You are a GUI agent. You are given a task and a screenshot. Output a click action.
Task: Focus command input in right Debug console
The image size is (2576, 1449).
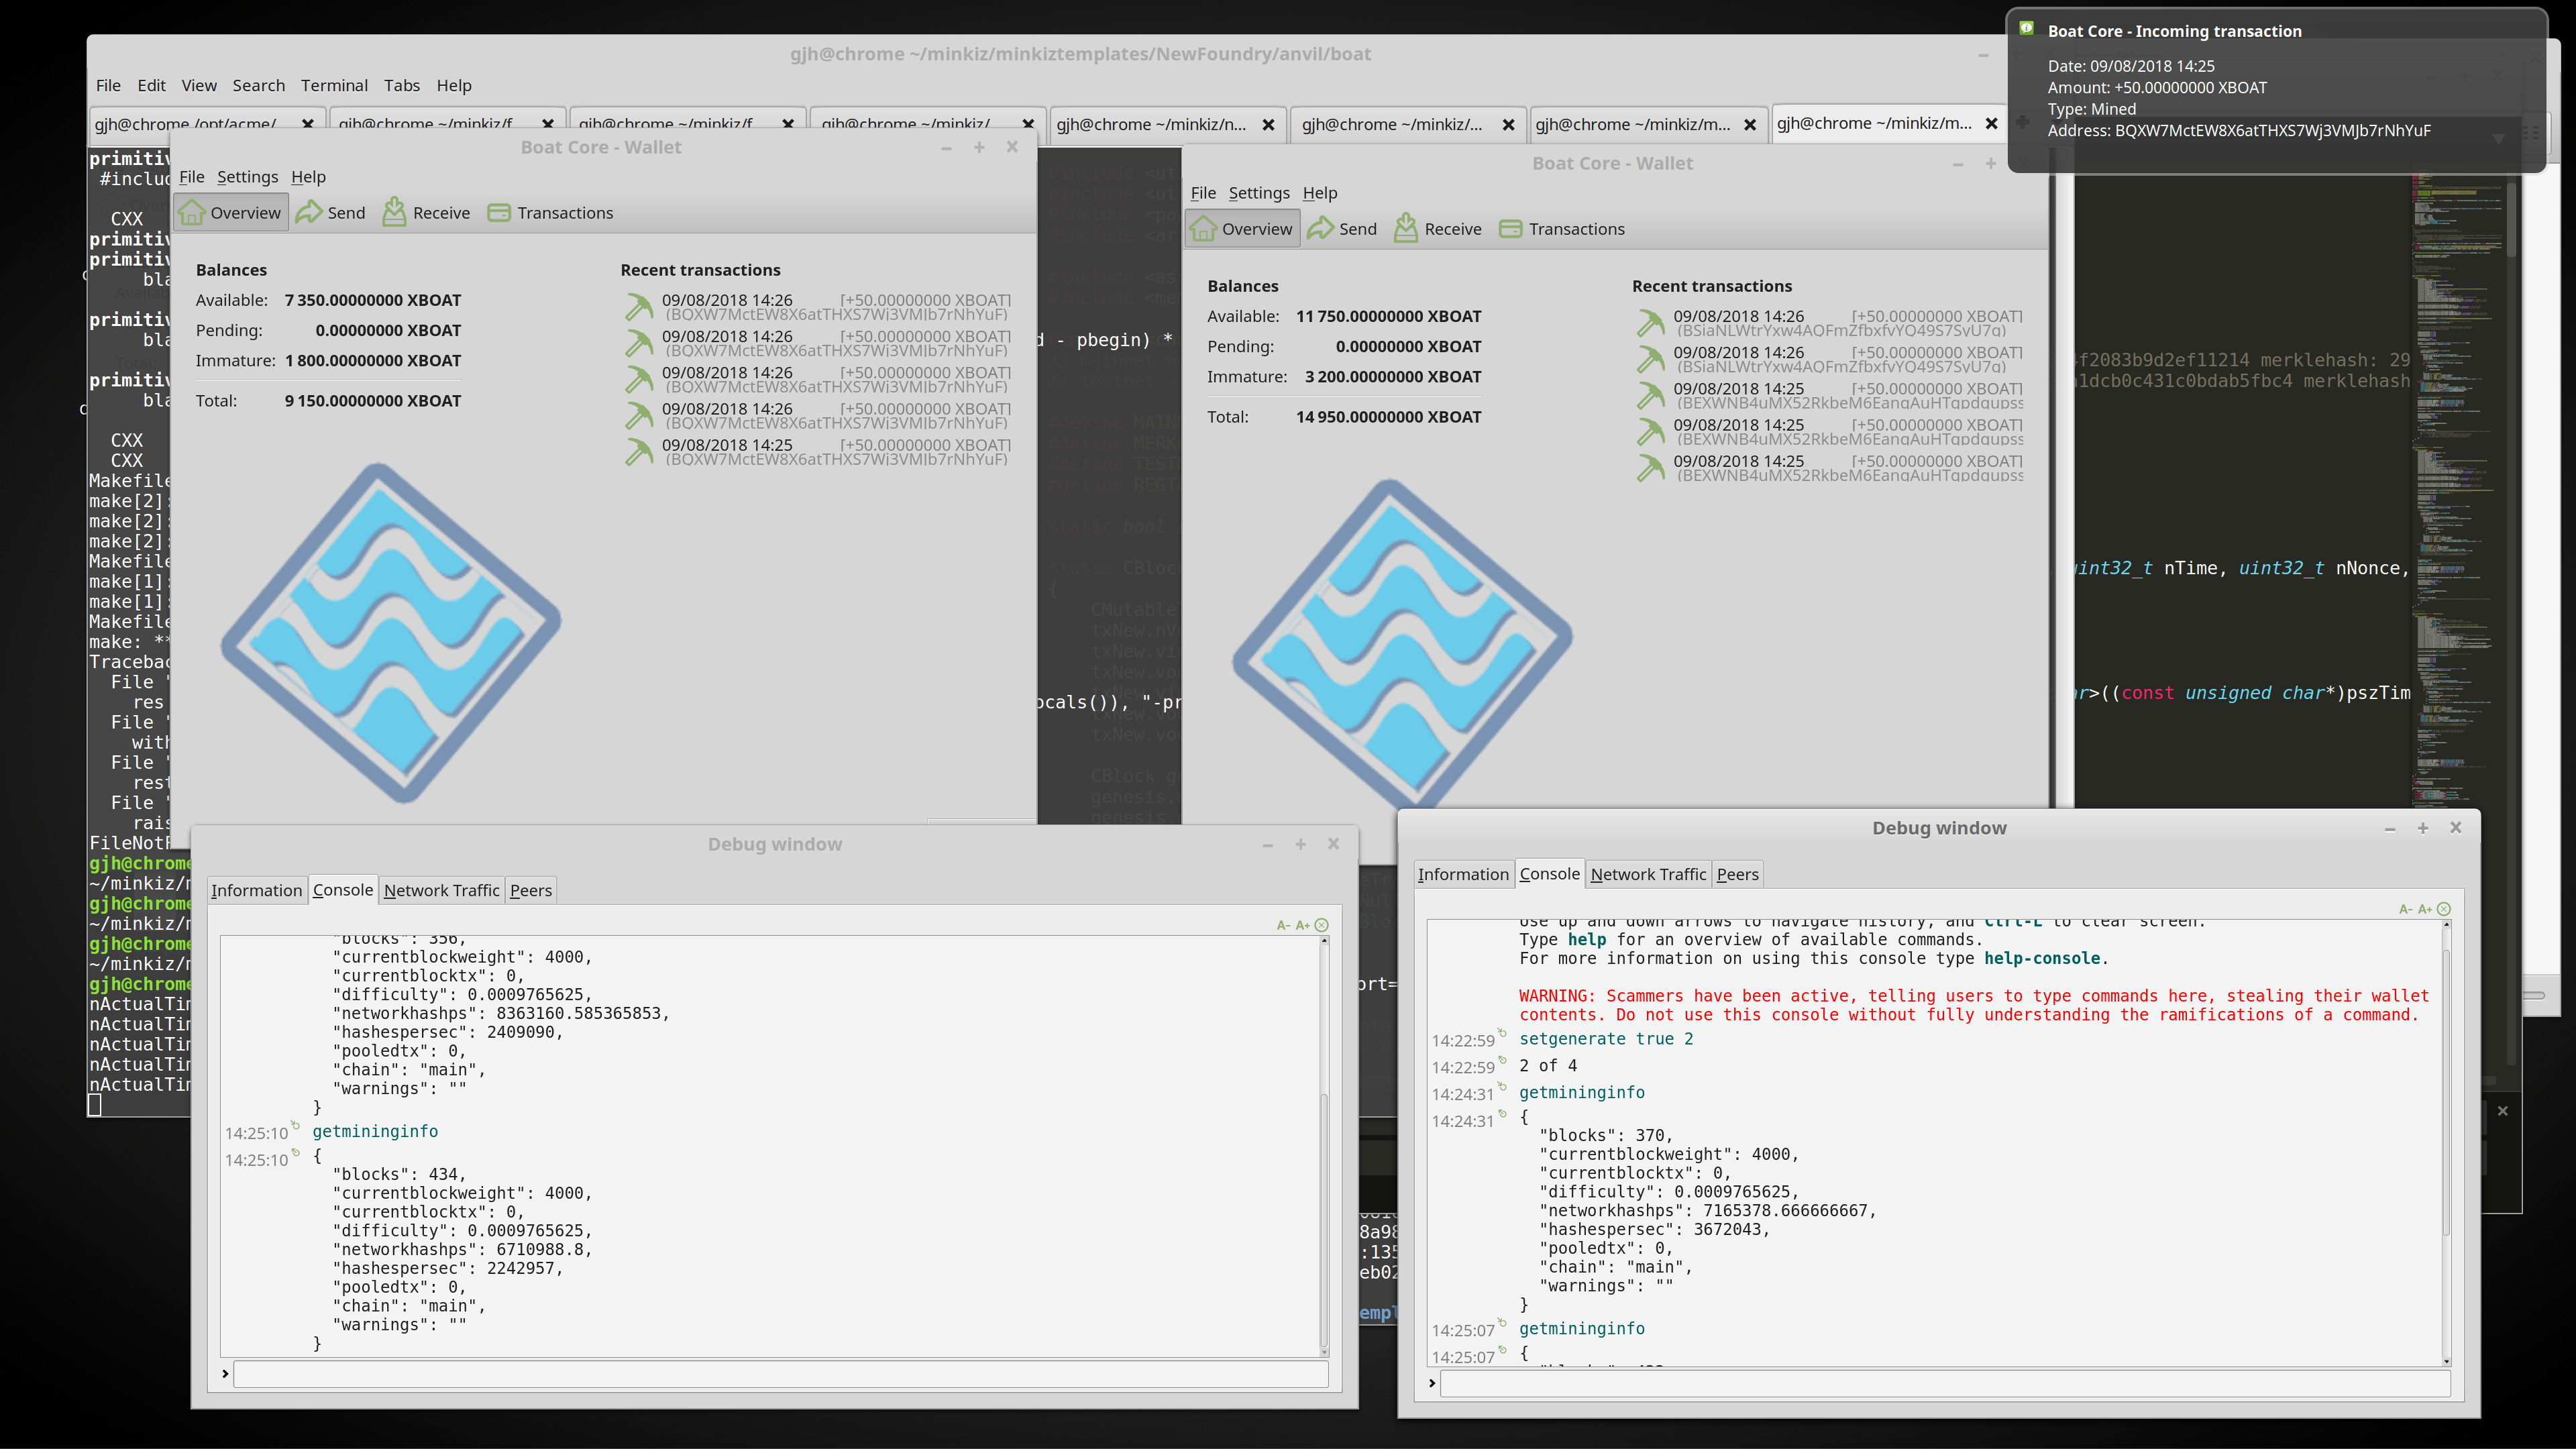coord(1945,1384)
